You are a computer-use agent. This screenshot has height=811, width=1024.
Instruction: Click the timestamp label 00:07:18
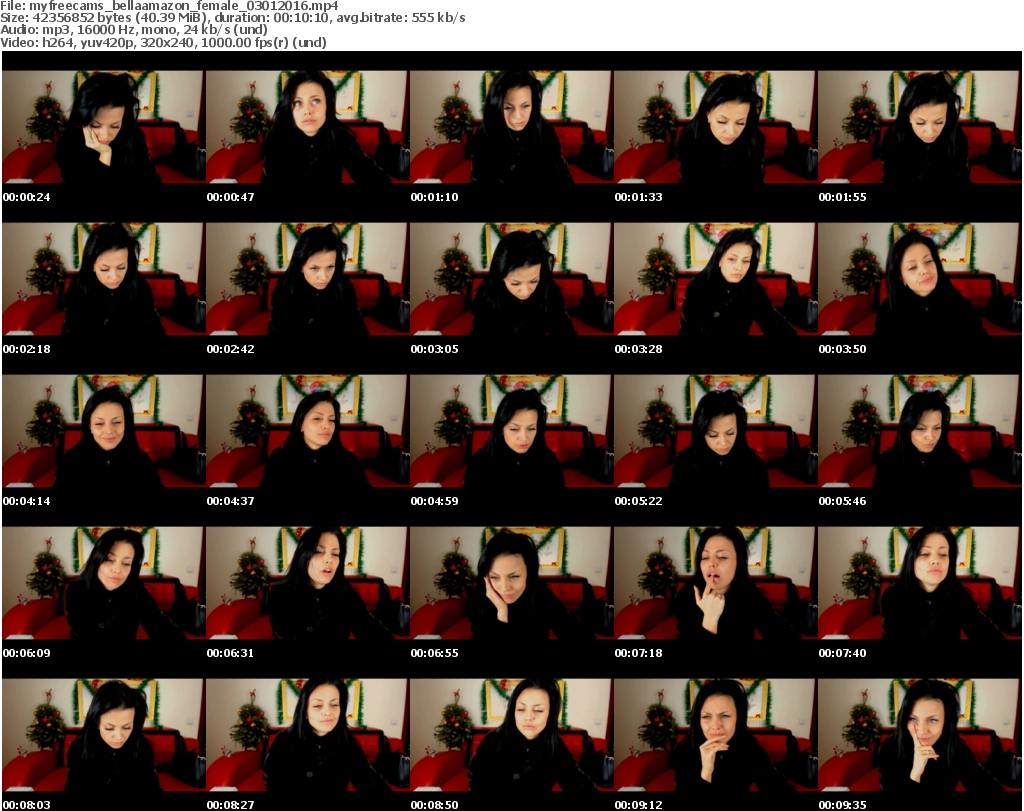pos(638,653)
